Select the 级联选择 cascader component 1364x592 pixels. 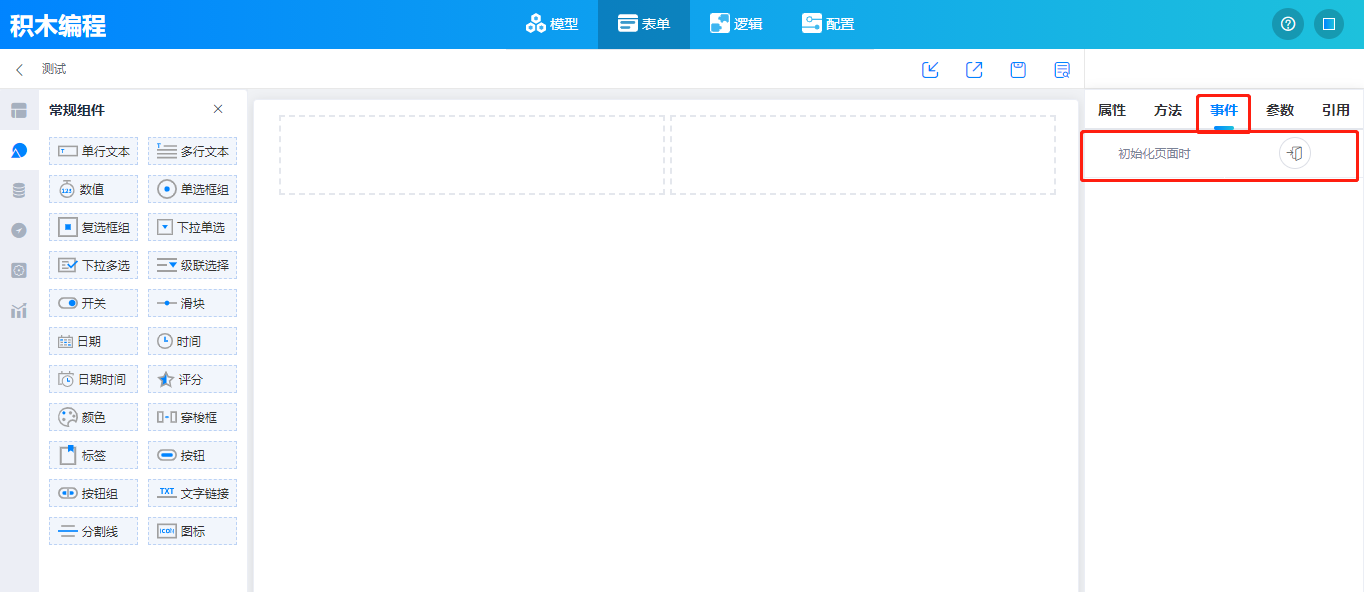coord(193,265)
